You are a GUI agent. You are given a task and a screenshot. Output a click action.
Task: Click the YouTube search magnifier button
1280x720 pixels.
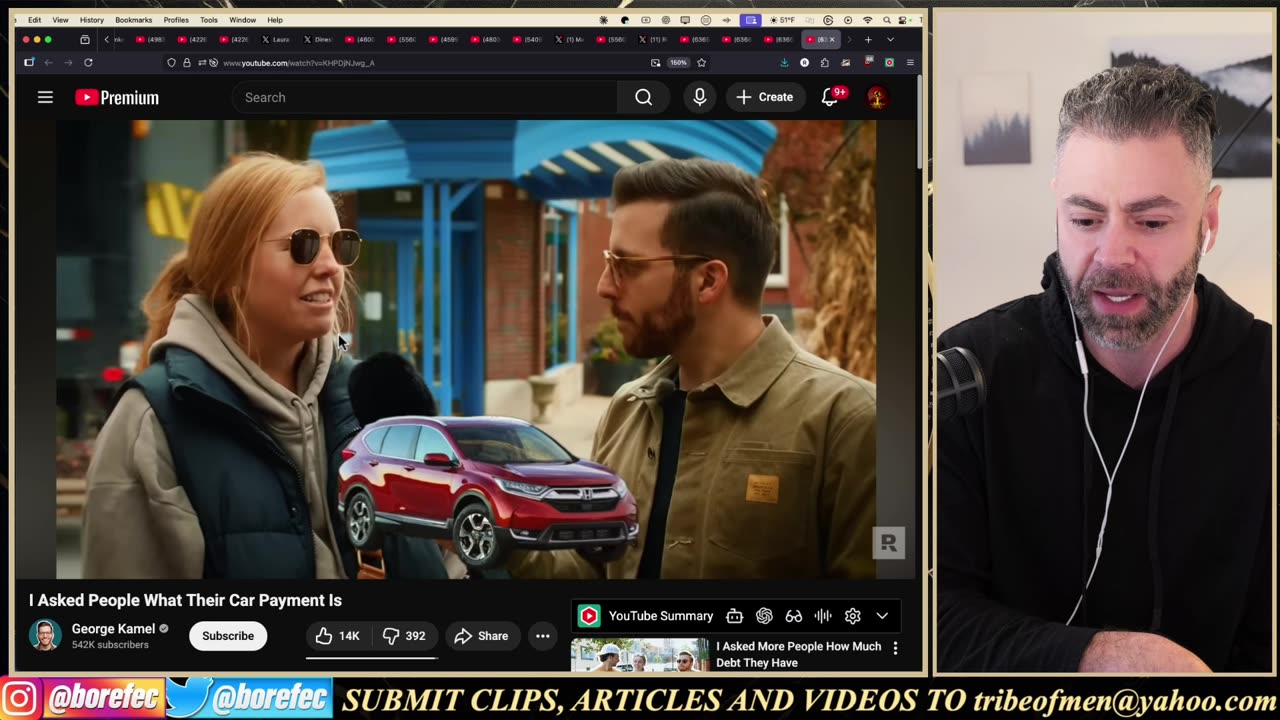pyautogui.click(x=644, y=97)
